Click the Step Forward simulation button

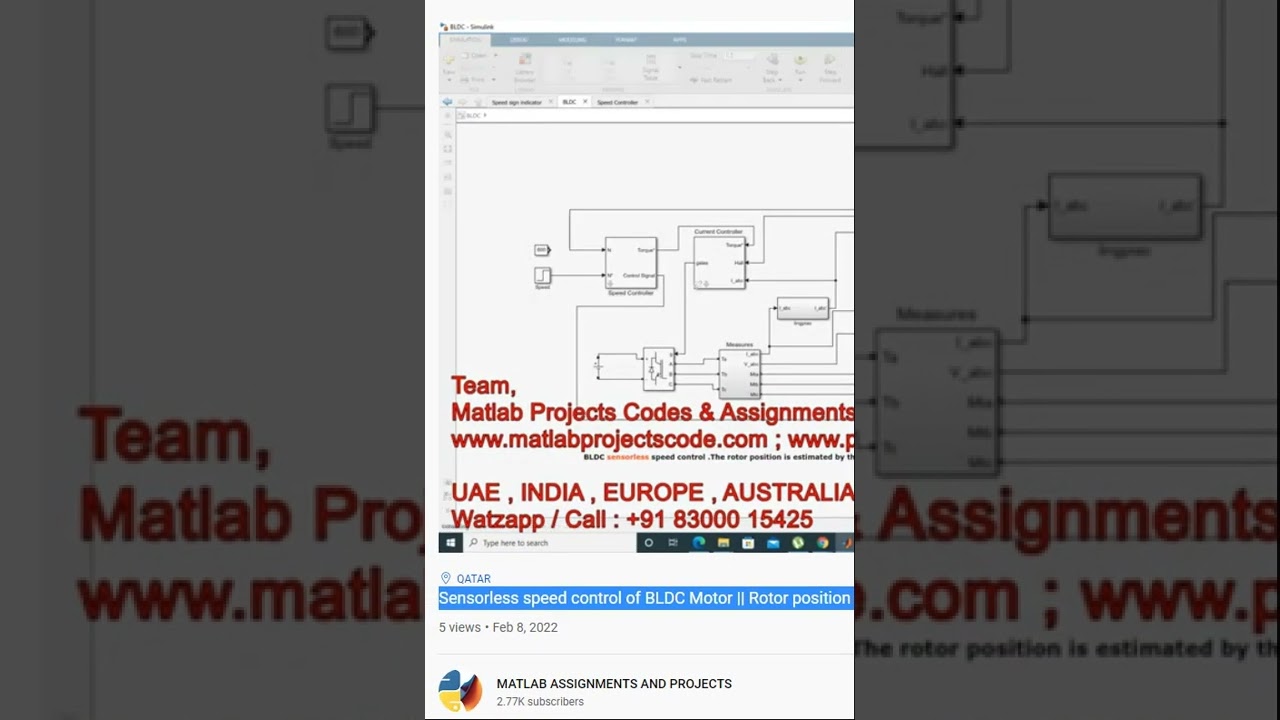point(830,67)
